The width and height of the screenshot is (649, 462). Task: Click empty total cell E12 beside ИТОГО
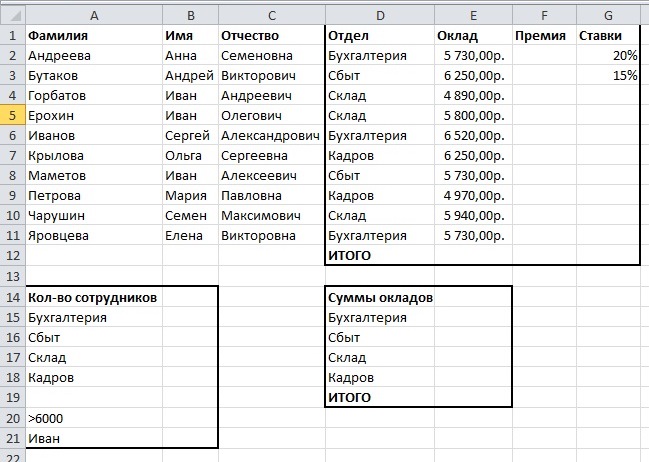click(x=474, y=255)
